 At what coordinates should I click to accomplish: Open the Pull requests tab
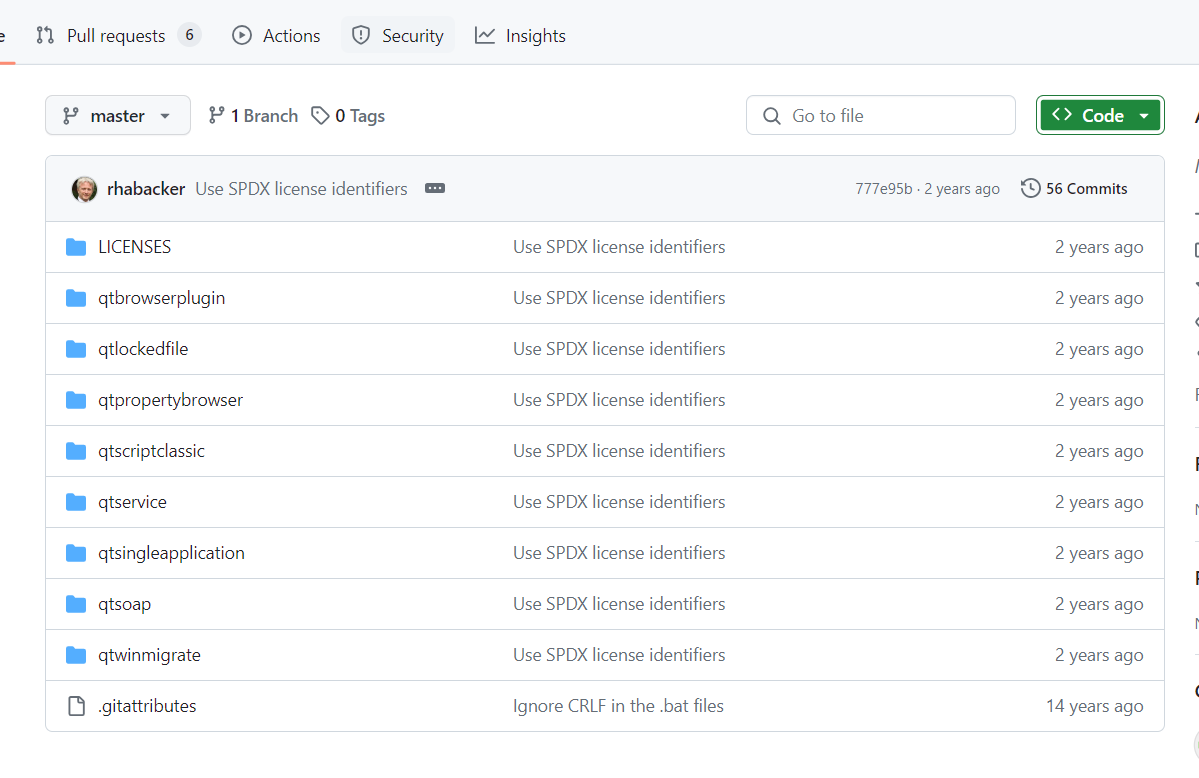119,36
